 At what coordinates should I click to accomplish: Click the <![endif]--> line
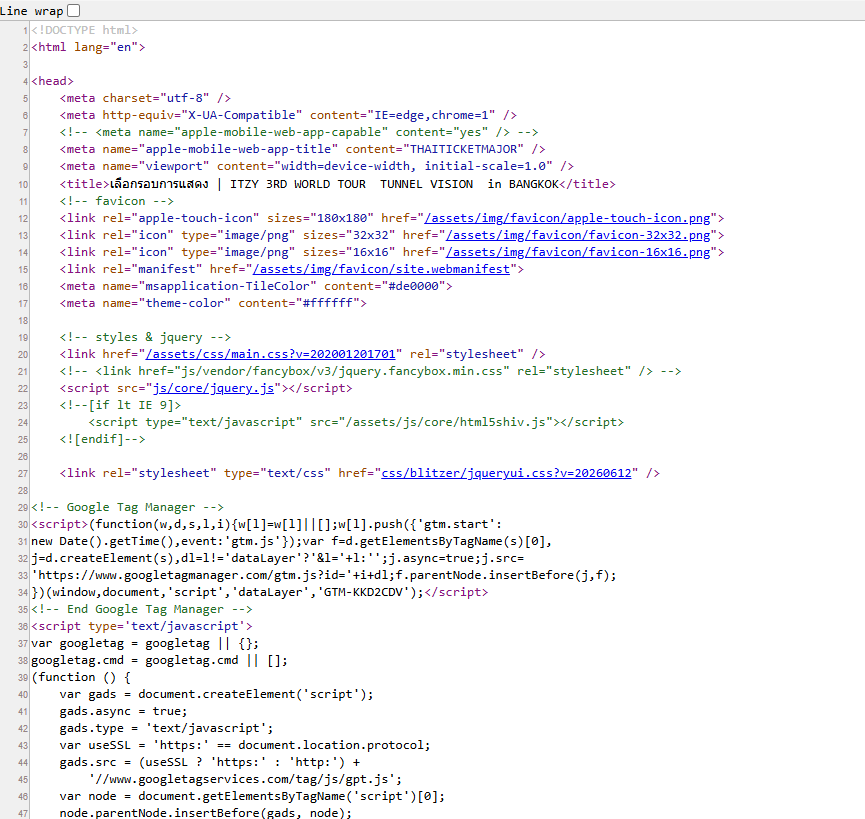103,440
